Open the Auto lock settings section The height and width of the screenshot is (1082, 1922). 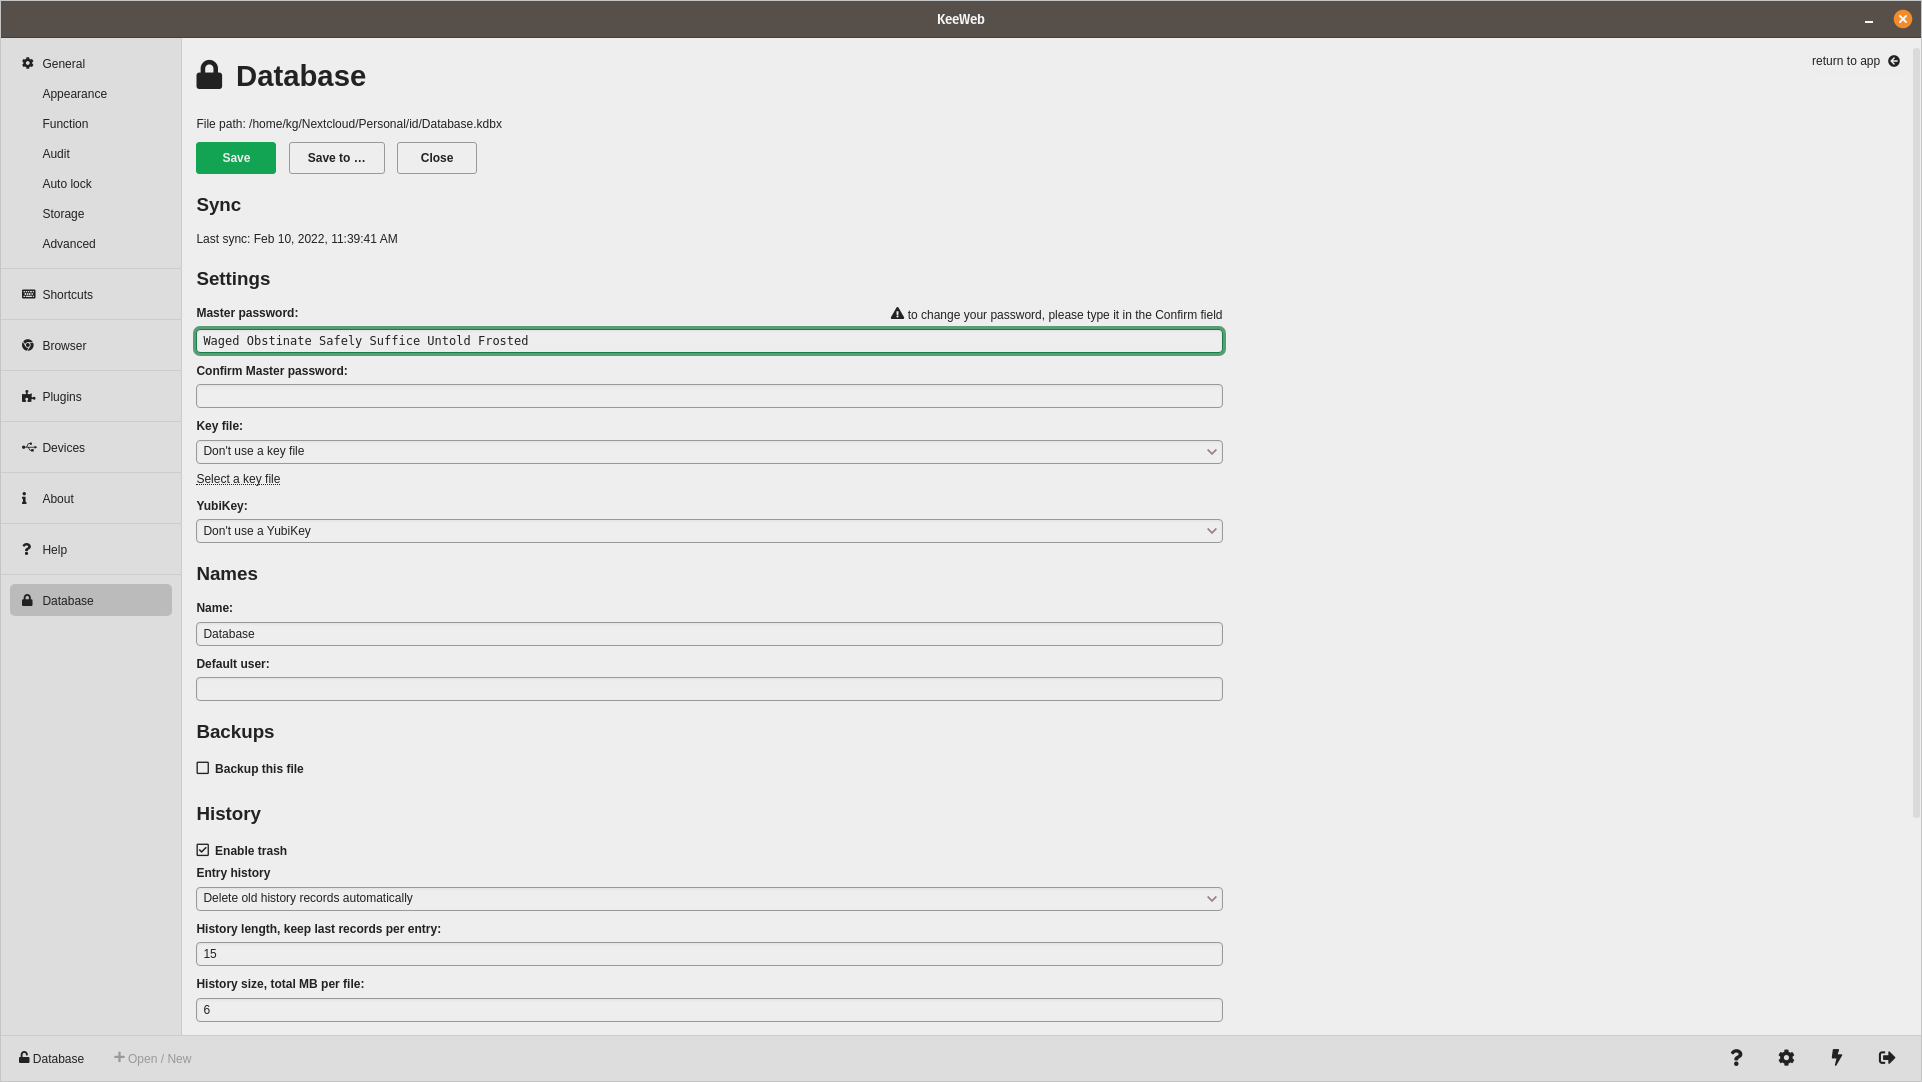pos(67,184)
